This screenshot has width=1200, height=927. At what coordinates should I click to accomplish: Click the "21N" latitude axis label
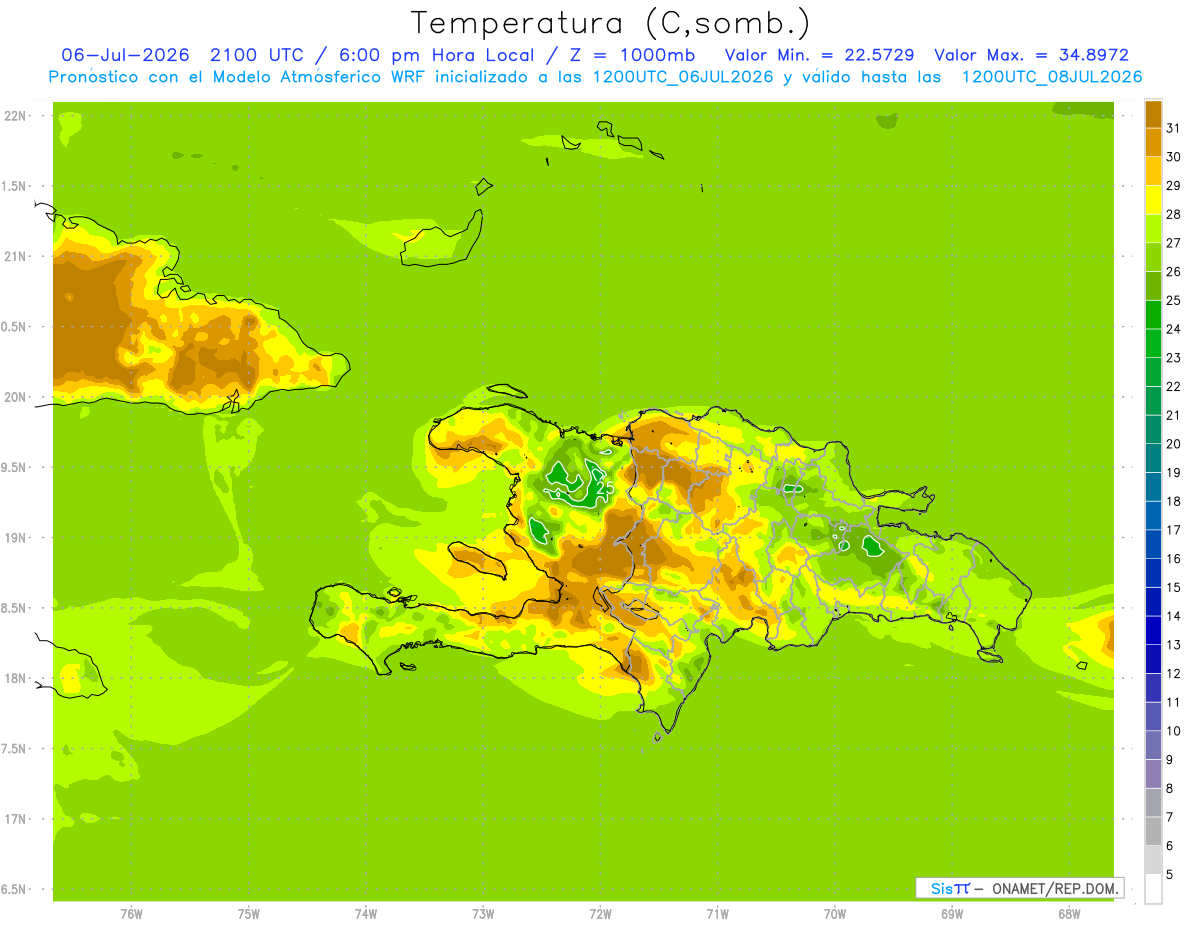click(x=17, y=257)
